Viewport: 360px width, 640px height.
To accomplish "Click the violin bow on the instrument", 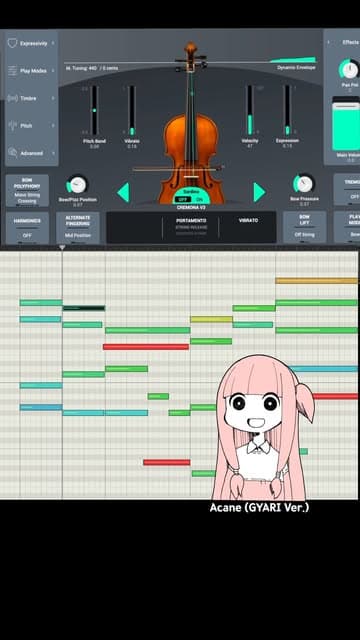I will 178,169.
